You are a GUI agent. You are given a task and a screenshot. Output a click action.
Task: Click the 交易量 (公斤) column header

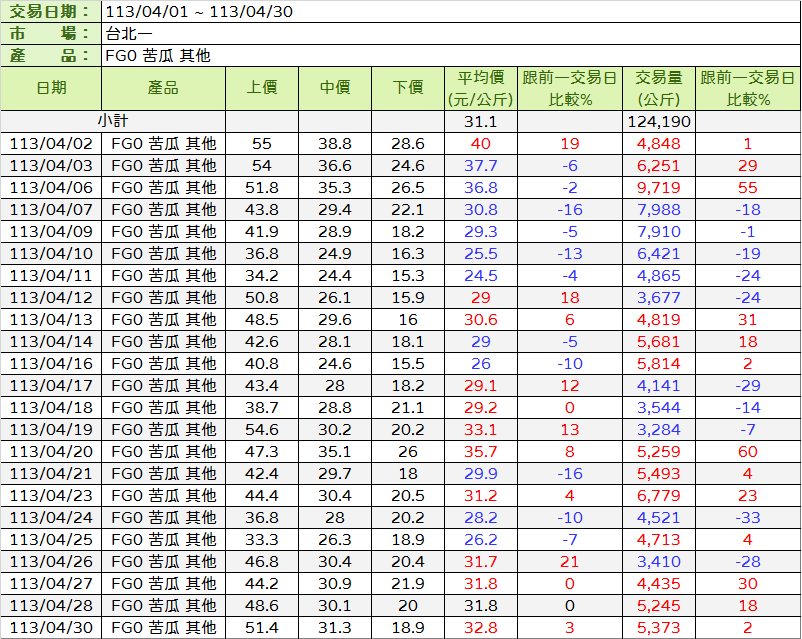tap(658, 88)
